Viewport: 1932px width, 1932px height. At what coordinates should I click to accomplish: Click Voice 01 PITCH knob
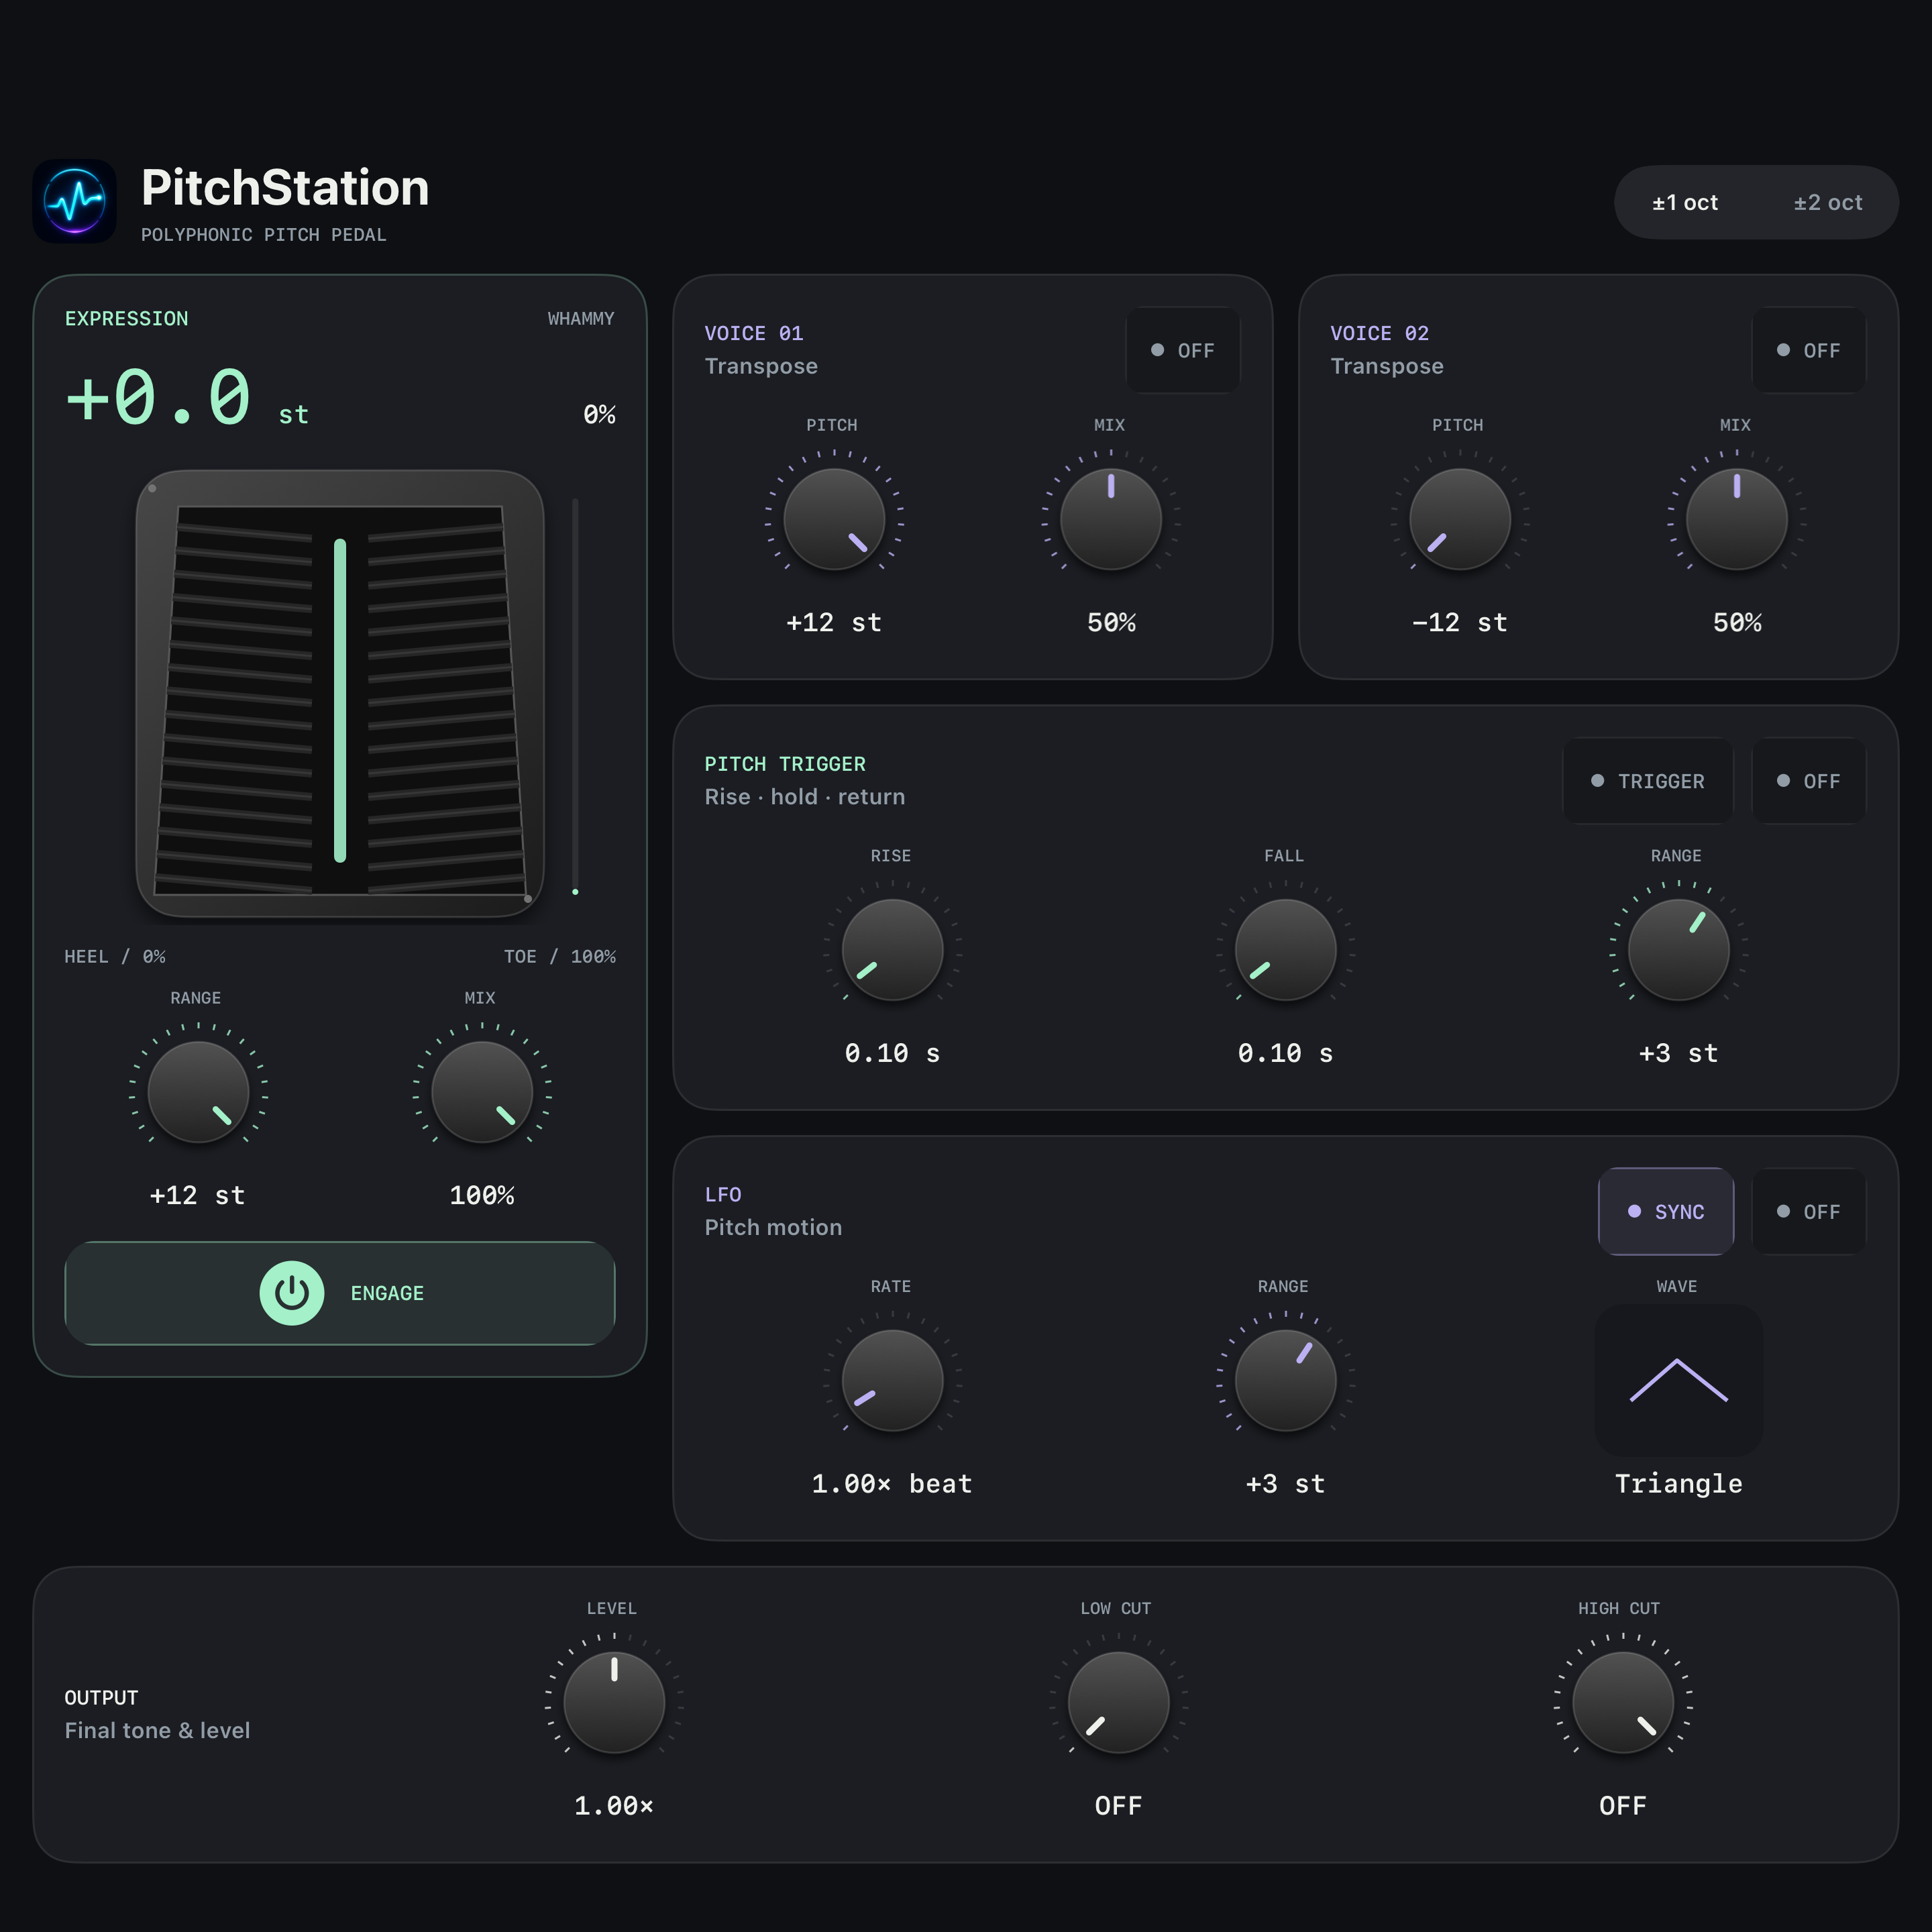coord(834,519)
